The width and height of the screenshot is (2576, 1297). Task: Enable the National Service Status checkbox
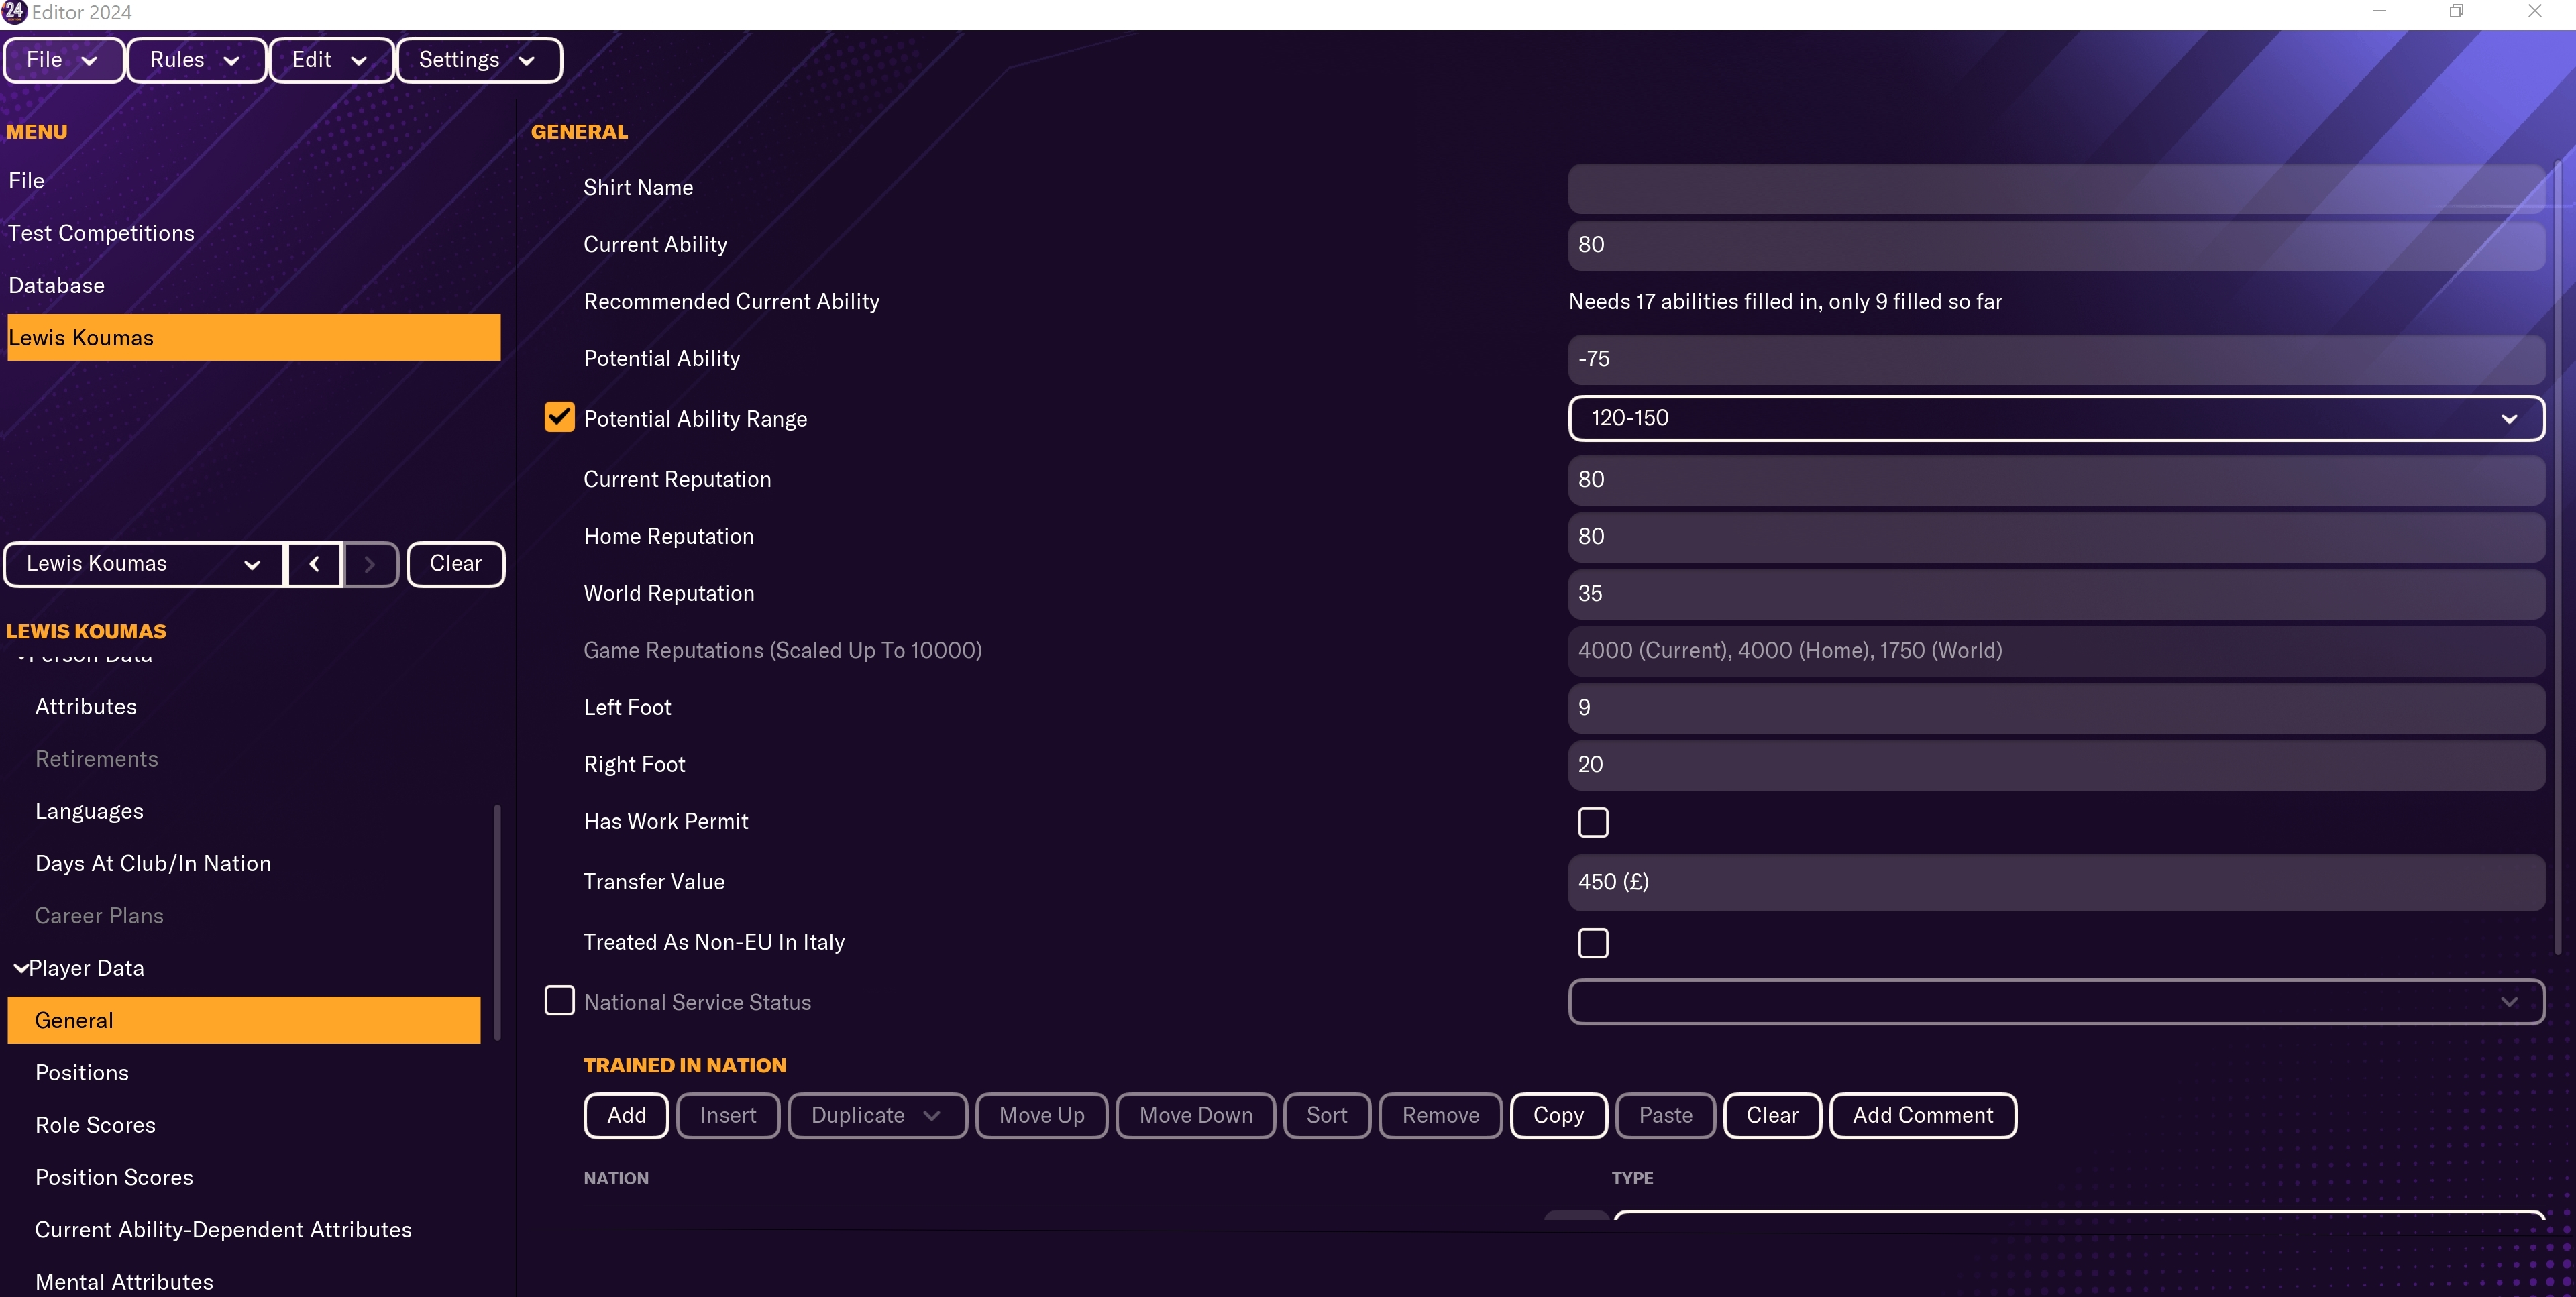click(x=559, y=1000)
